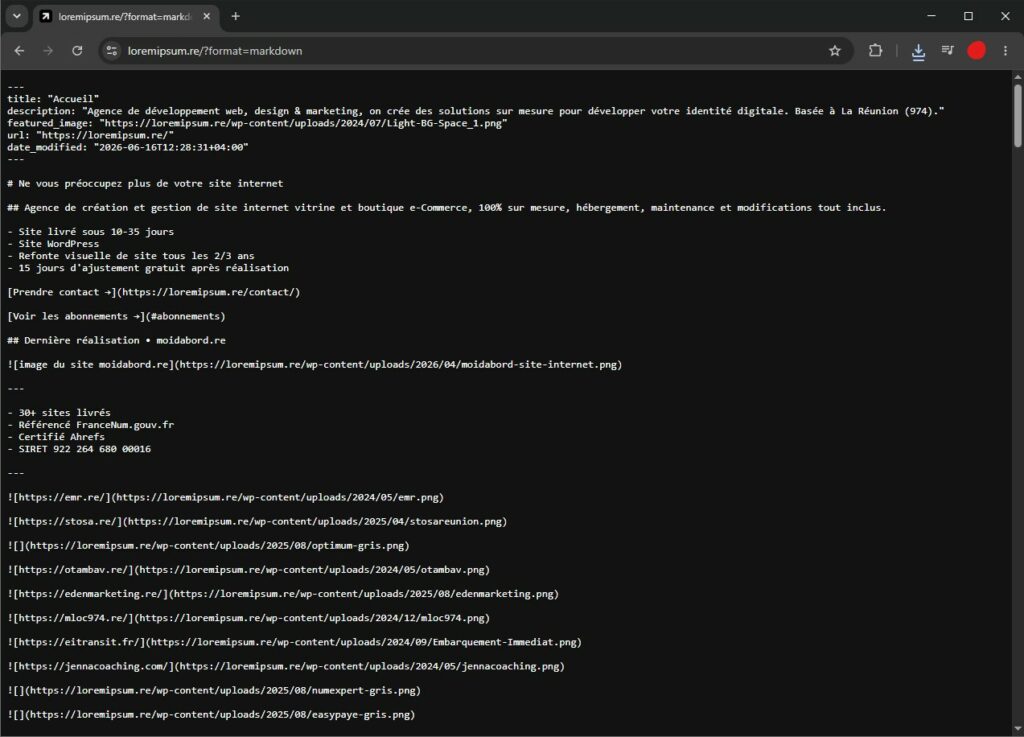Open the tab search dropdown arrow
The image size is (1024, 737).
pyautogui.click(x=17, y=16)
